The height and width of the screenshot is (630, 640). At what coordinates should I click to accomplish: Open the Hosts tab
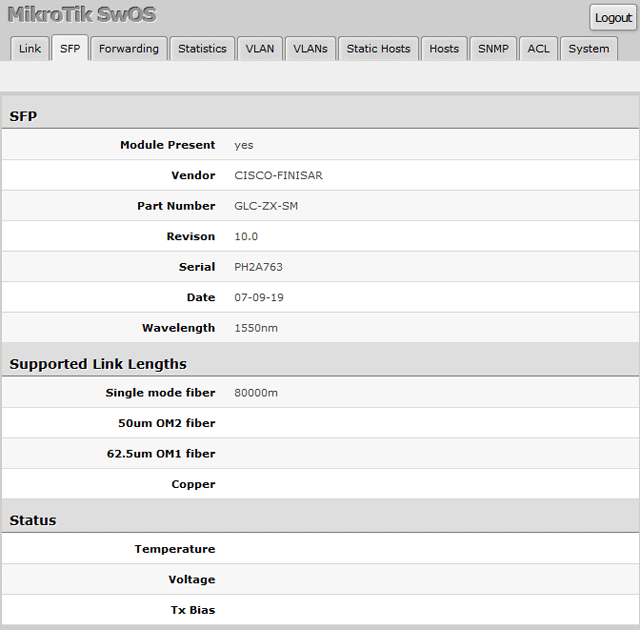(444, 49)
